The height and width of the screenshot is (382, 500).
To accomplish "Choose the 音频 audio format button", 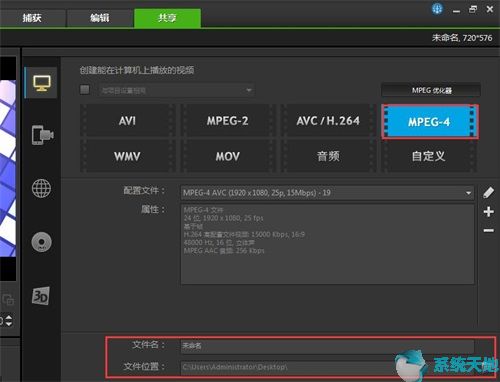I will point(328,156).
